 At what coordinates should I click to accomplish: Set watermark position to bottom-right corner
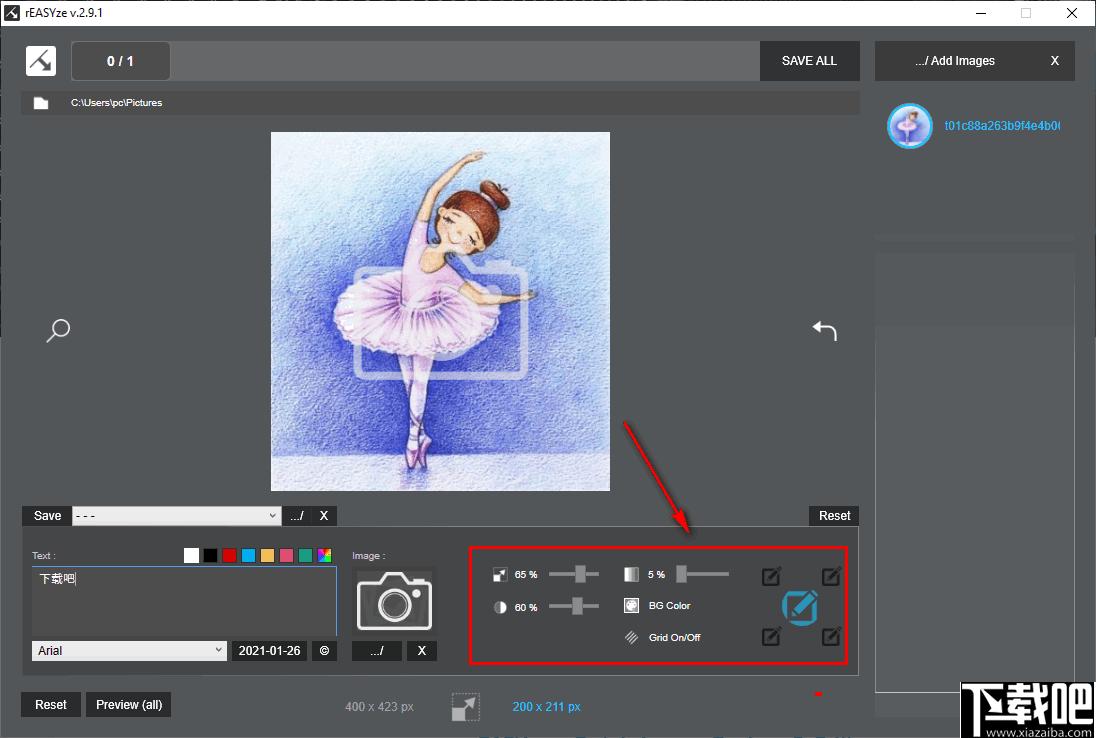pyautogui.click(x=831, y=636)
